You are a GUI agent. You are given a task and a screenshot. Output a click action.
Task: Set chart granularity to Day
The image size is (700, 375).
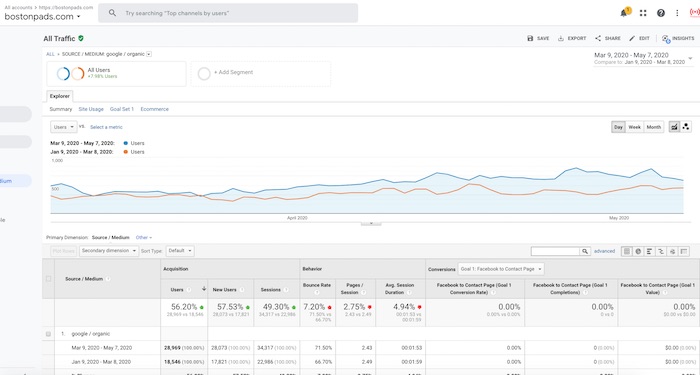click(618, 127)
